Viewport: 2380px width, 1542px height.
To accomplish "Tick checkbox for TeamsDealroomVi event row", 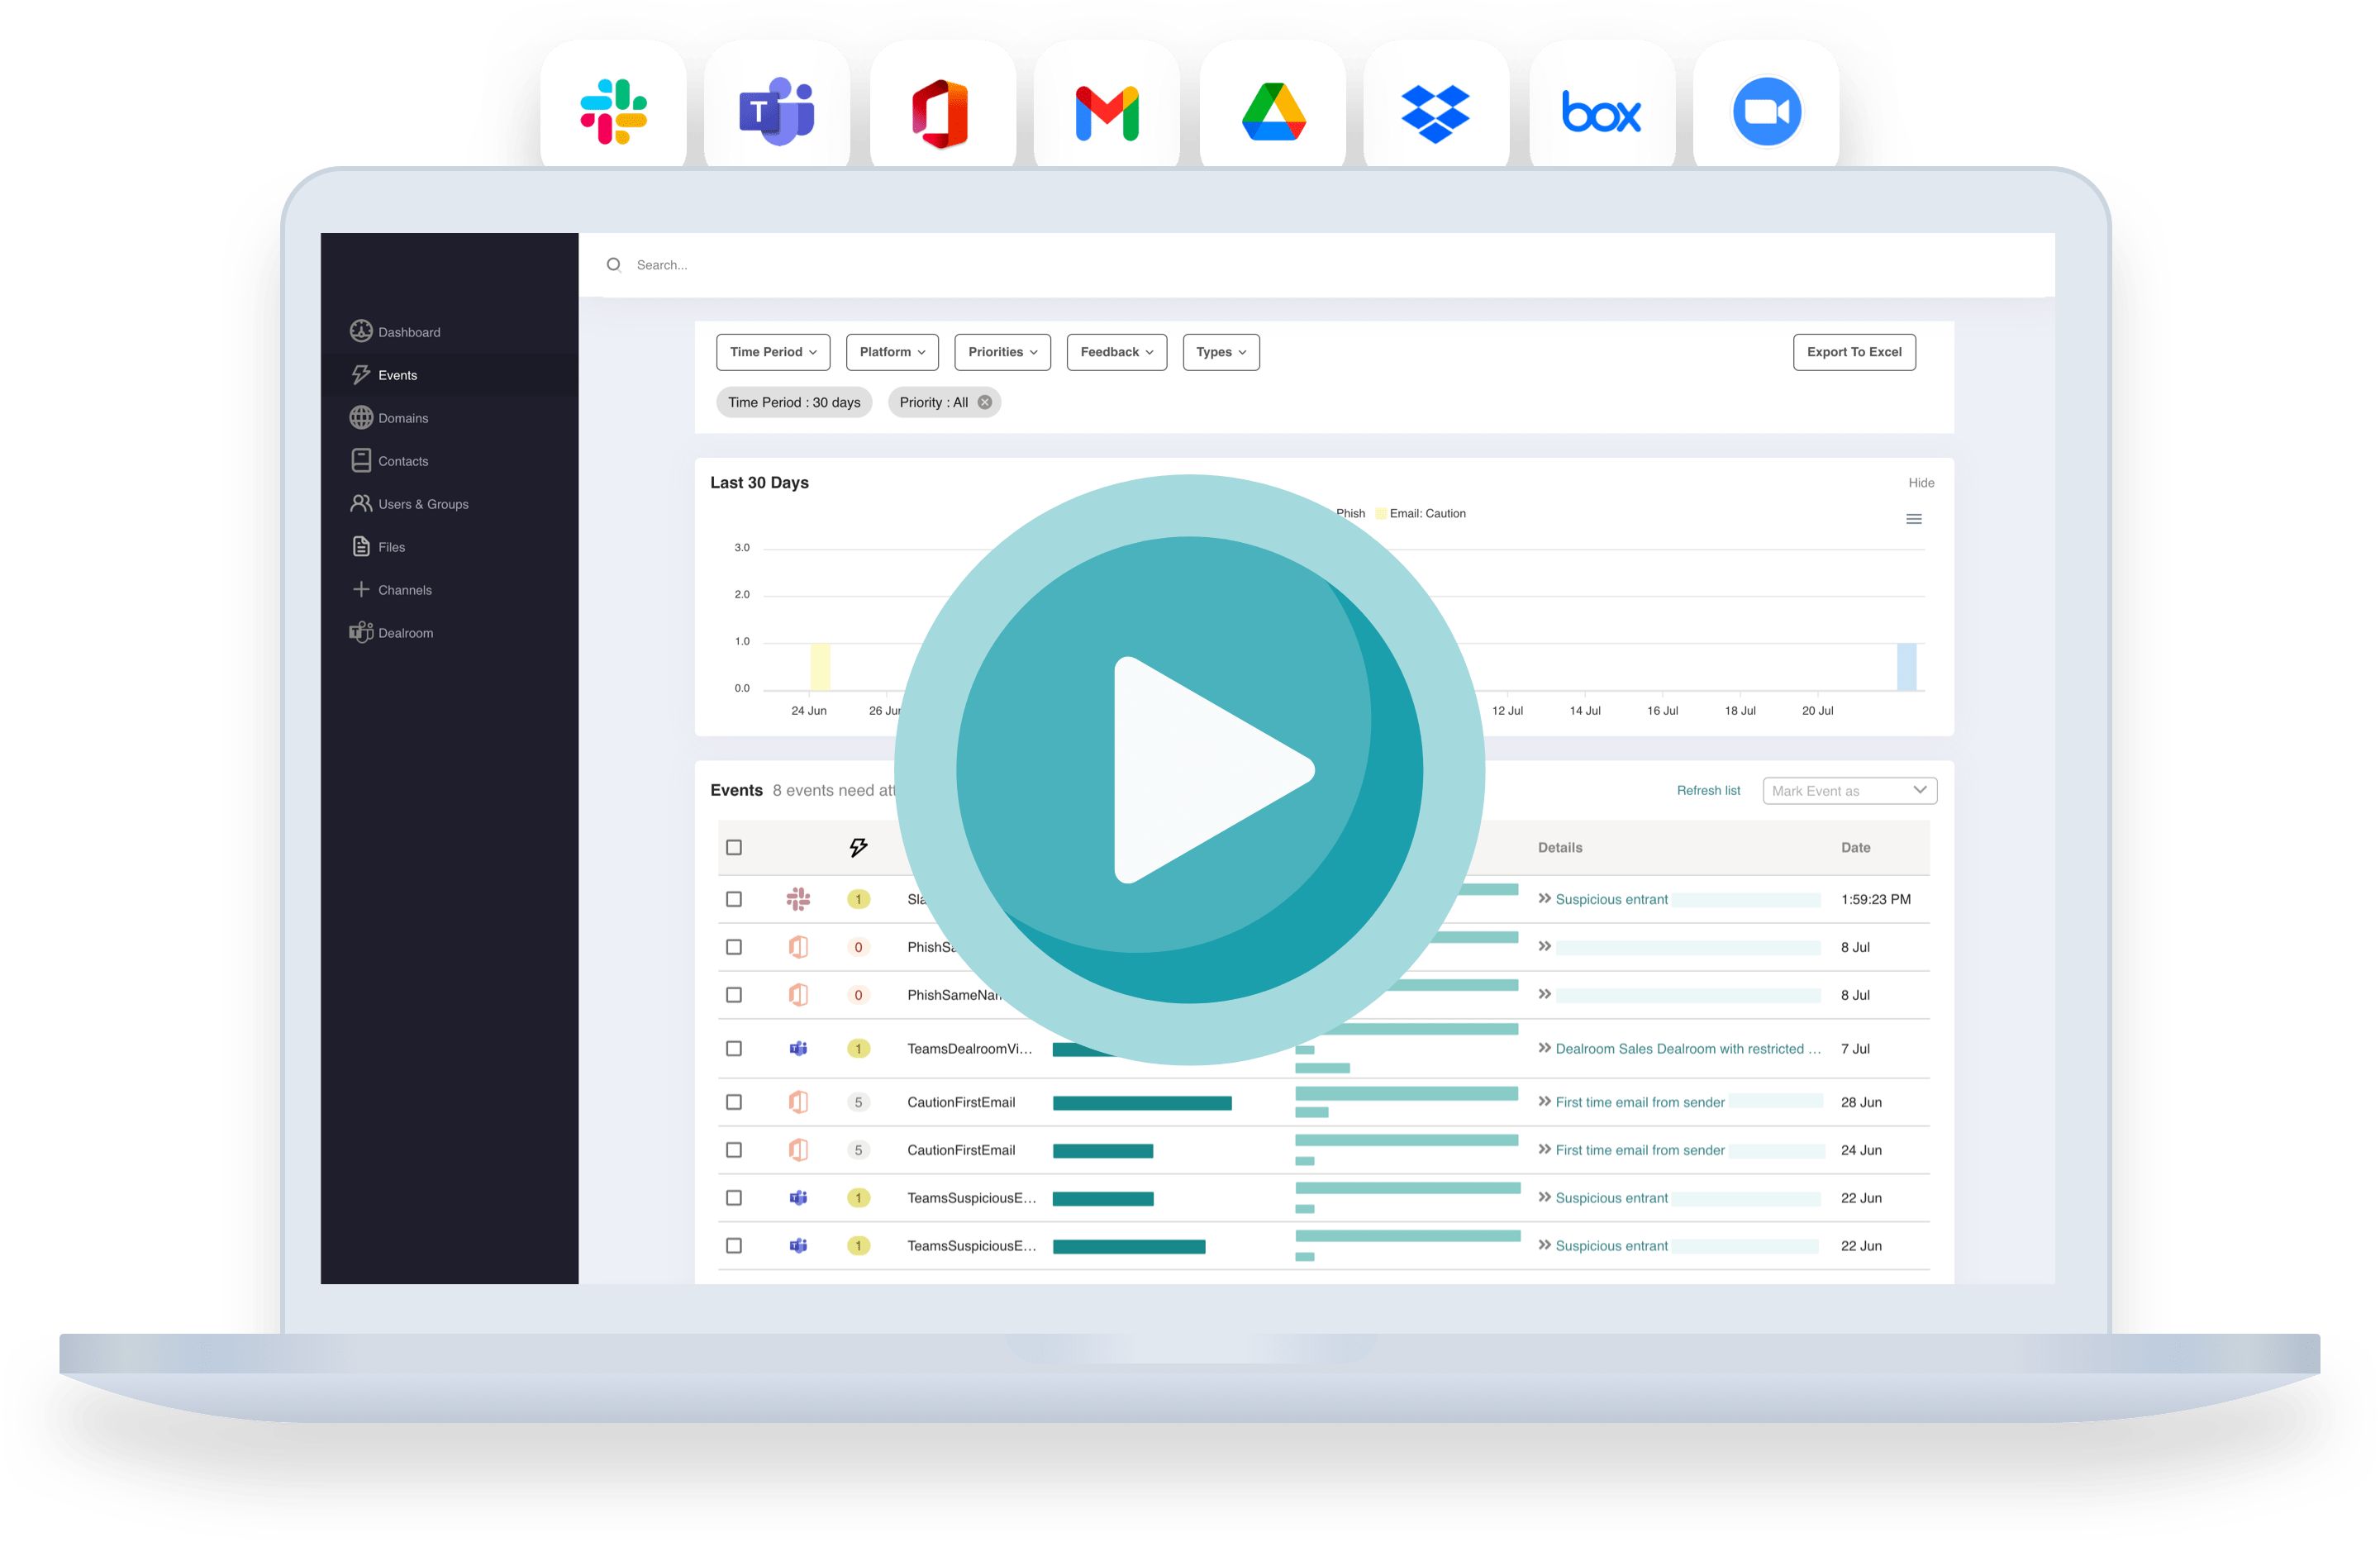I will point(734,1048).
